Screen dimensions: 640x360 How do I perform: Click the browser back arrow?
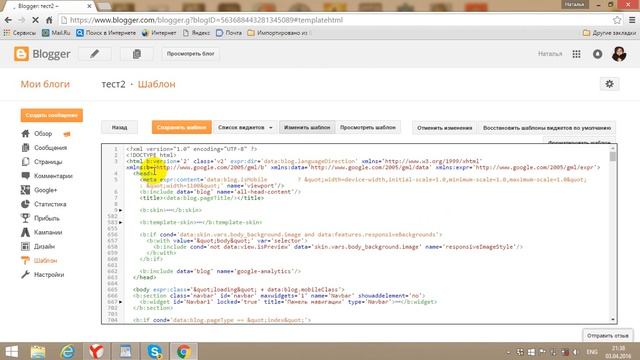point(8,20)
